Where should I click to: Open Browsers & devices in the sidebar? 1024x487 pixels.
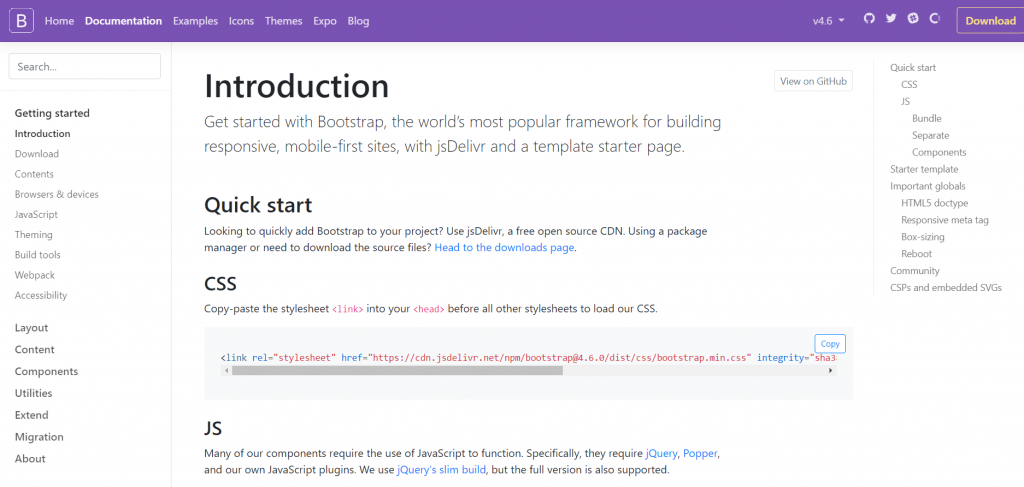tap(57, 195)
